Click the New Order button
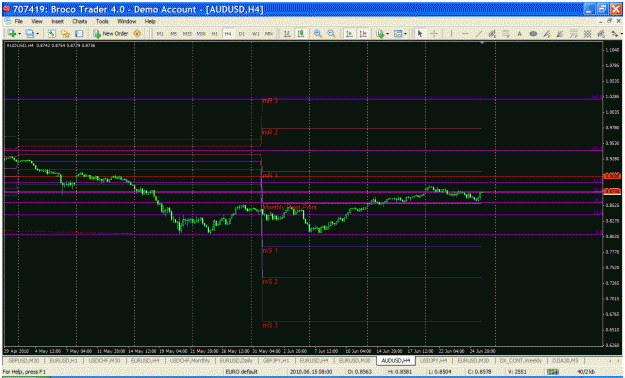The width and height of the screenshot is (625, 378). point(110,34)
